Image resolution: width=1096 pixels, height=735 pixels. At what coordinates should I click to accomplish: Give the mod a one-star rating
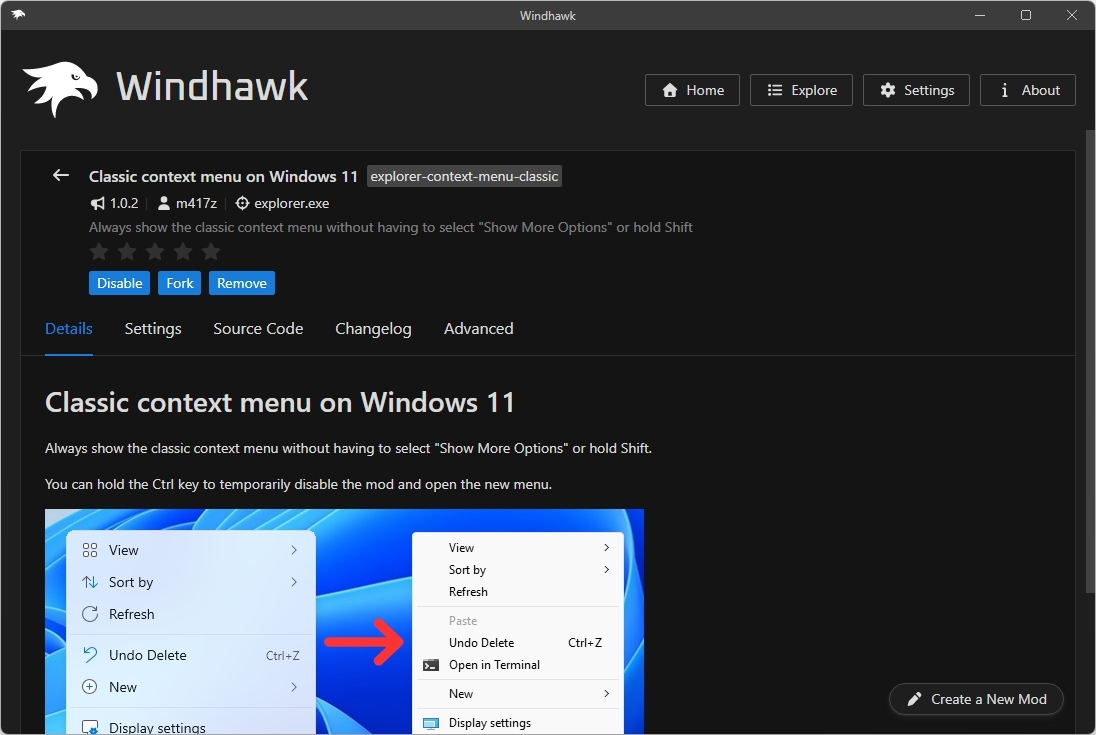pos(99,252)
